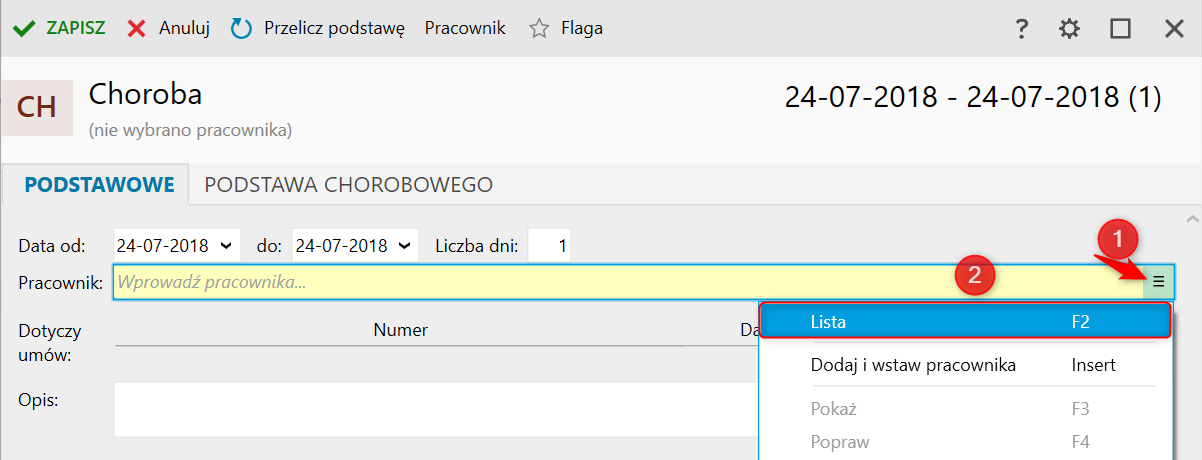1202x460 pixels.
Task: Open settings via the gear icon
Action: (x=1070, y=29)
